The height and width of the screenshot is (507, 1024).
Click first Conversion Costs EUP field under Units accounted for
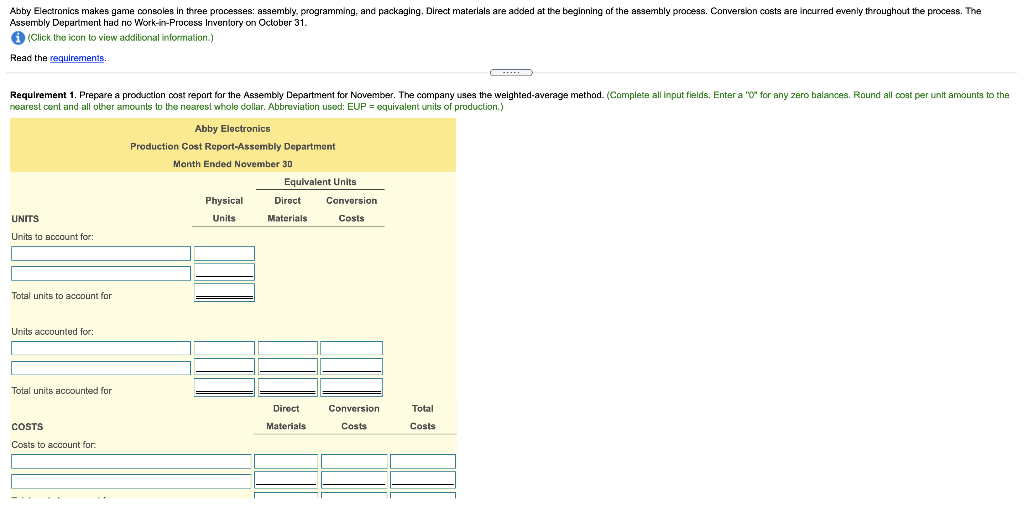point(351,348)
